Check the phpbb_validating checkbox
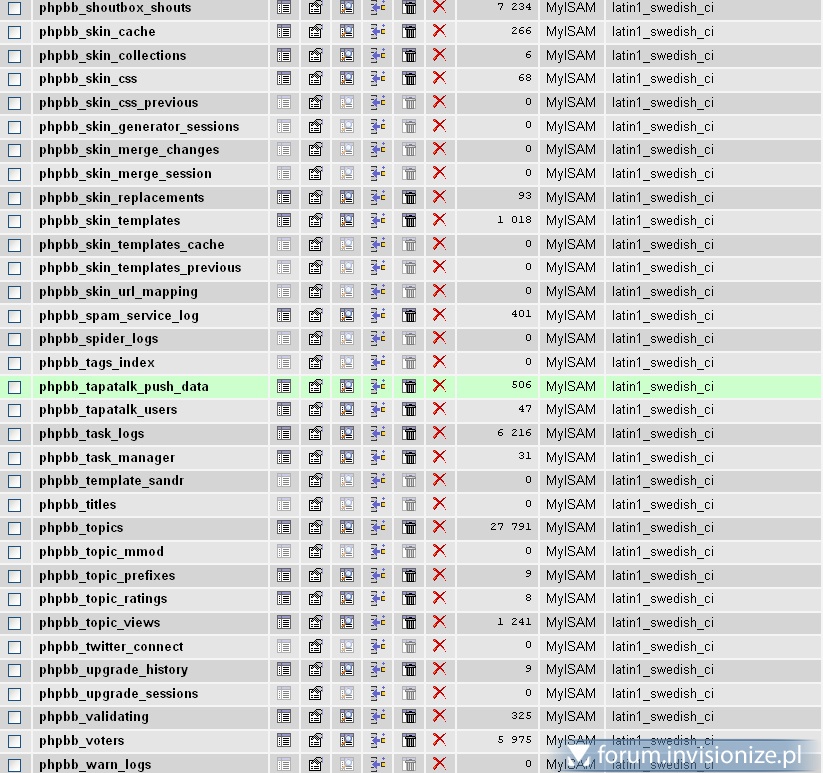823x773 pixels. (x=15, y=717)
